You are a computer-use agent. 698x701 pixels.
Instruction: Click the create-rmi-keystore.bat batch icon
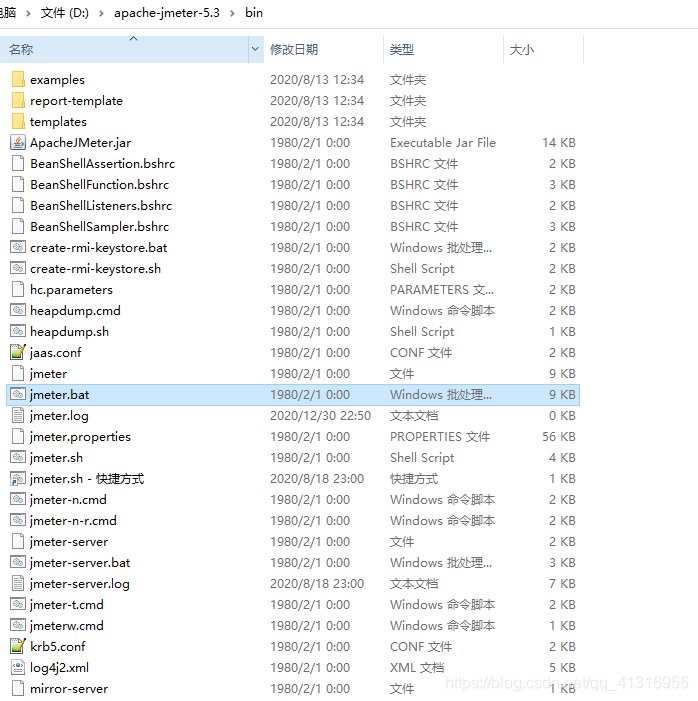[x=18, y=247]
